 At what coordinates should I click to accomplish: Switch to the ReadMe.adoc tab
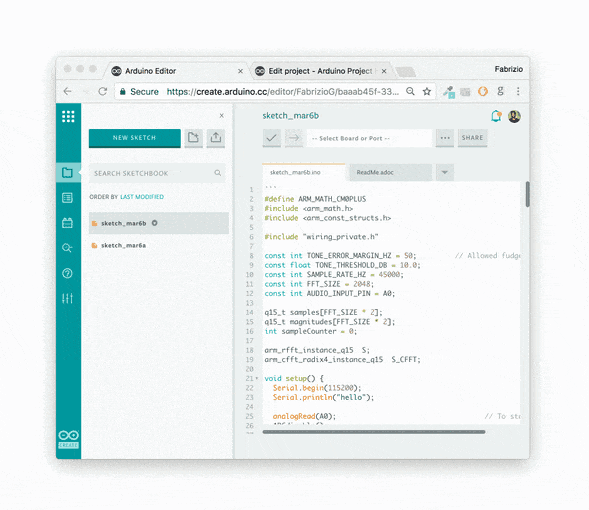point(390,172)
